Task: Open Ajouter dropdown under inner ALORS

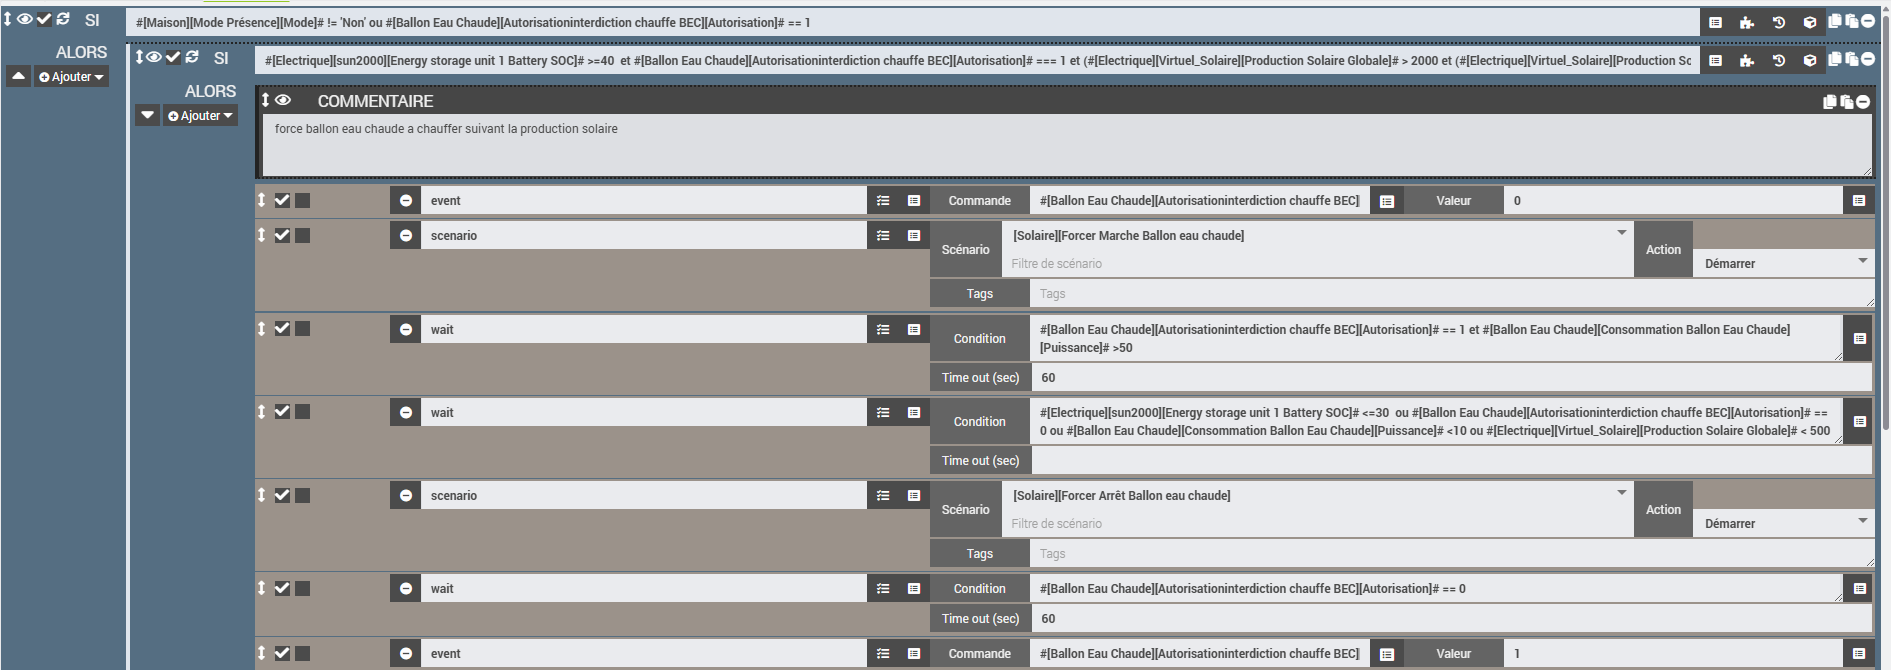Action: click(200, 116)
